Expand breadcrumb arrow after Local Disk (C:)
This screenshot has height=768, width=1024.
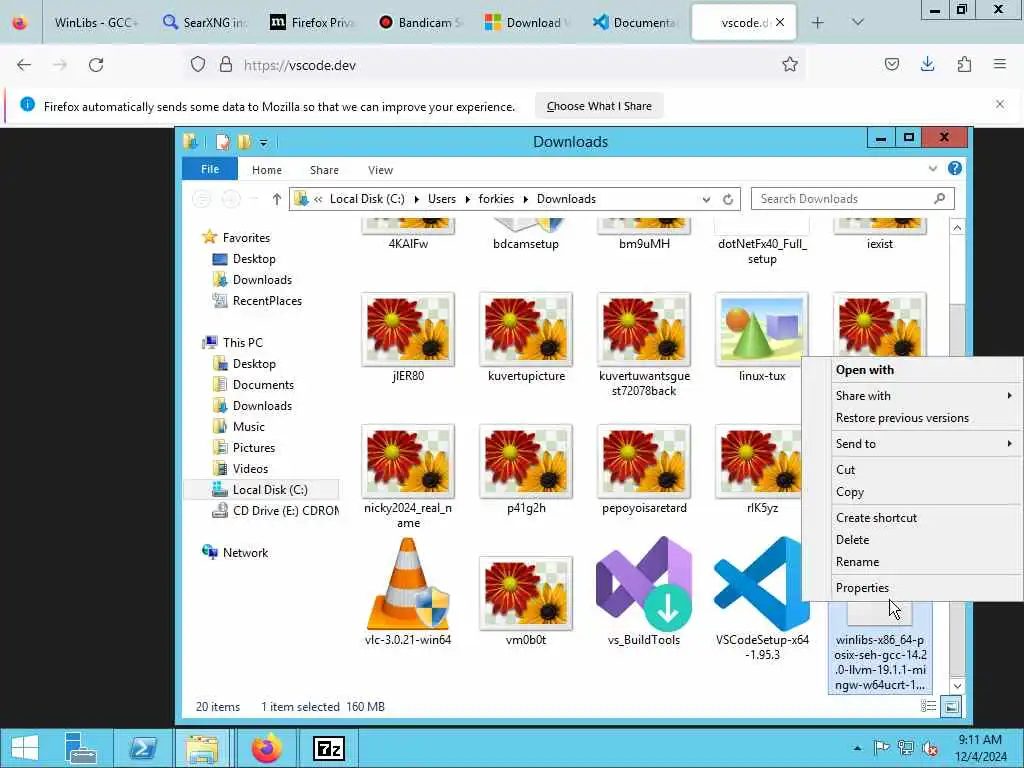416,199
